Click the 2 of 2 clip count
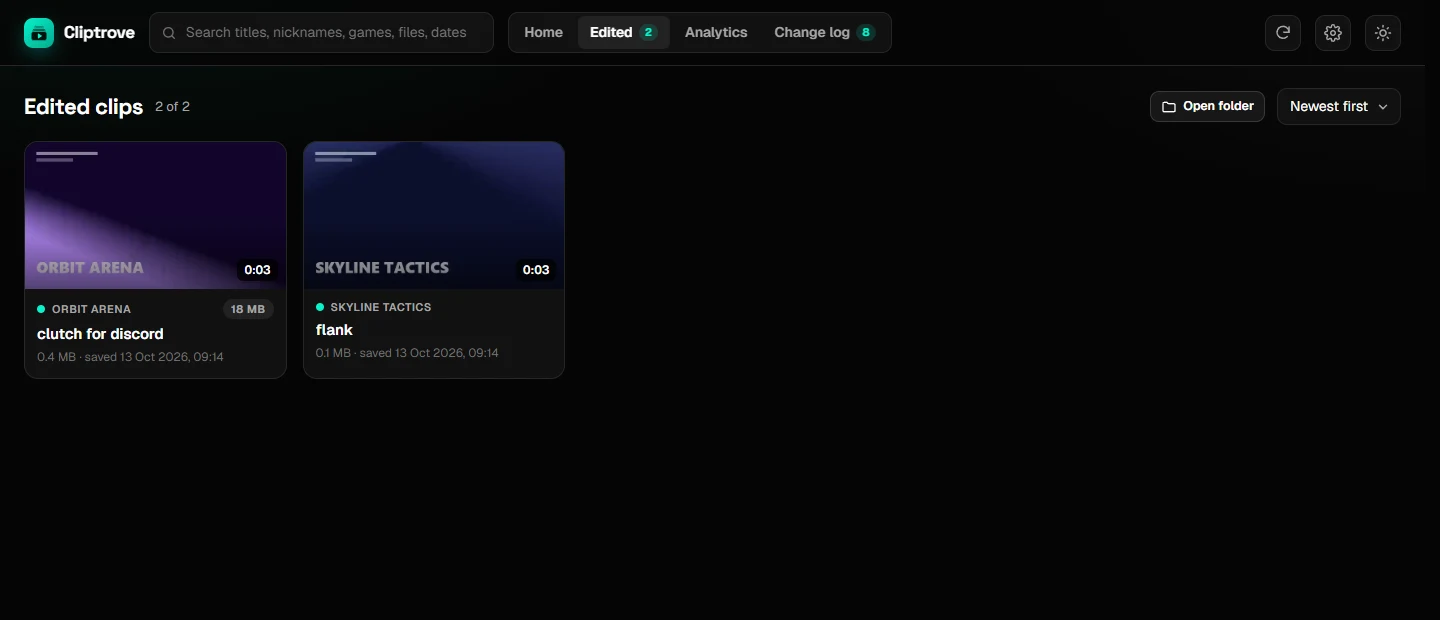 [172, 107]
